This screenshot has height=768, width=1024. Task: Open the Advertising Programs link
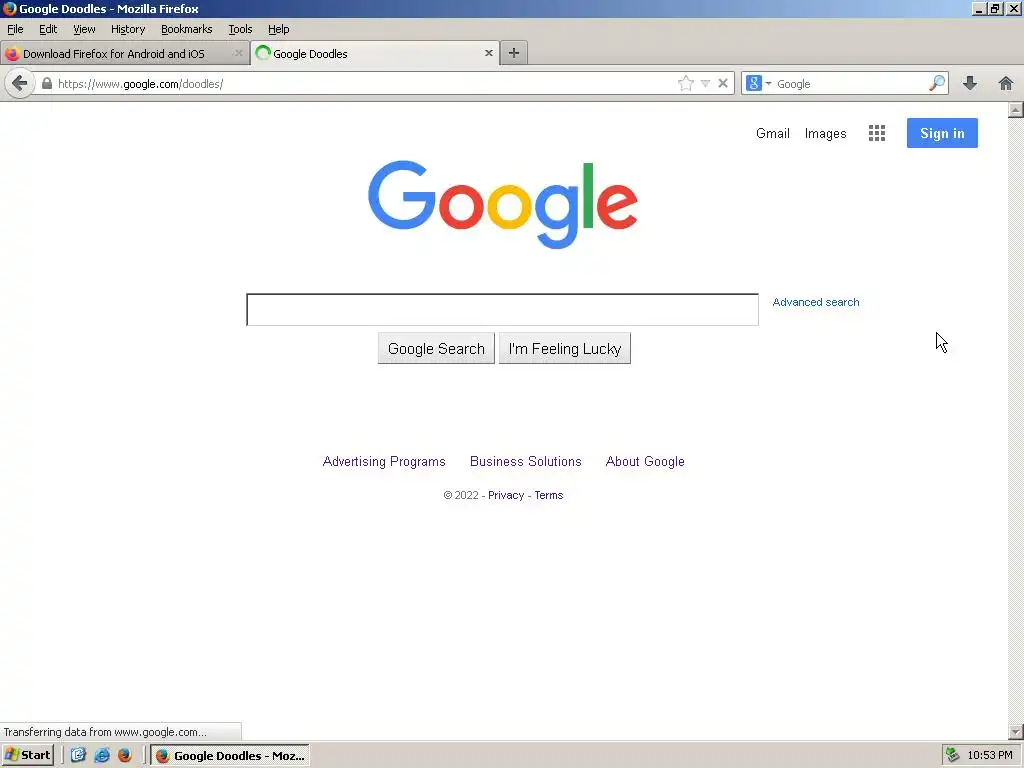coord(384,461)
